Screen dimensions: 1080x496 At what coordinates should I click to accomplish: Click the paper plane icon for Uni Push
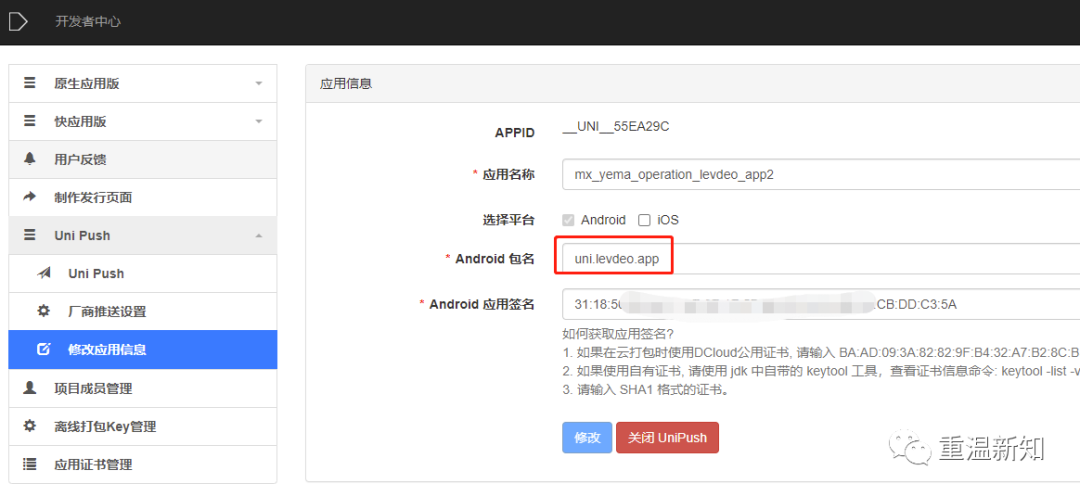[44, 273]
